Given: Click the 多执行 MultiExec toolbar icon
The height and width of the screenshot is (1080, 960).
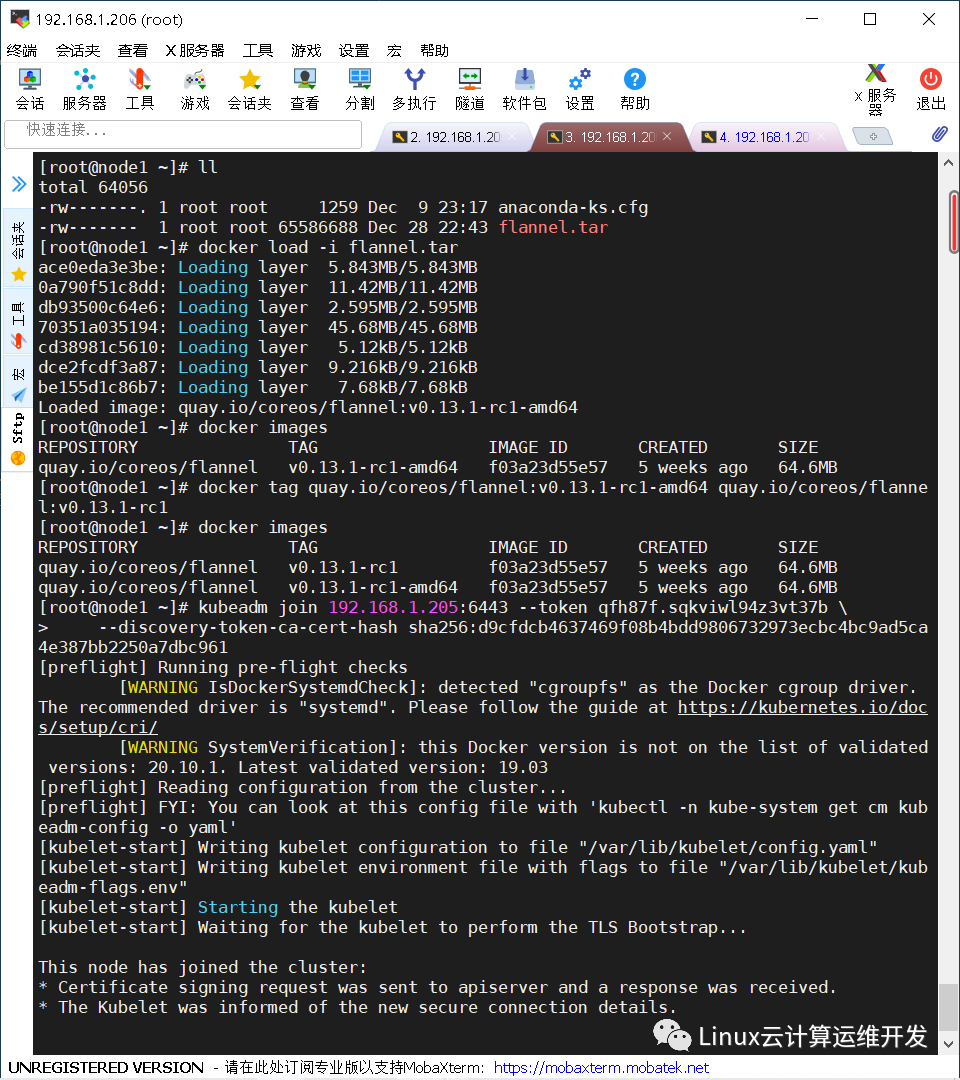Looking at the screenshot, I should coord(414,90).
